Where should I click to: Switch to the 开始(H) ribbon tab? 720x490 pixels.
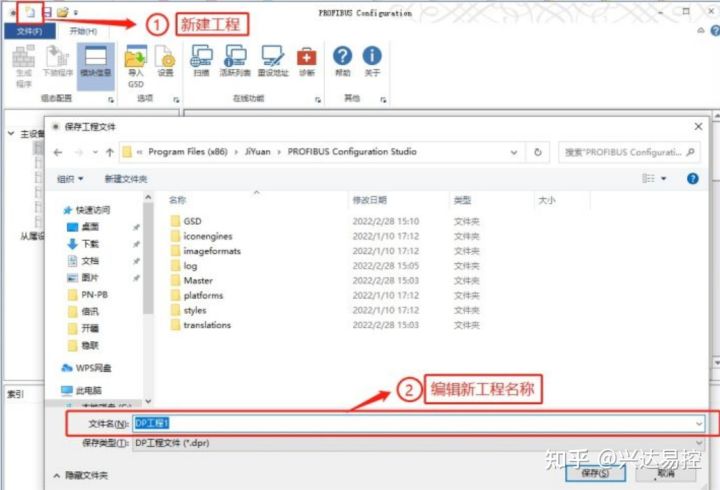[83, 31]
